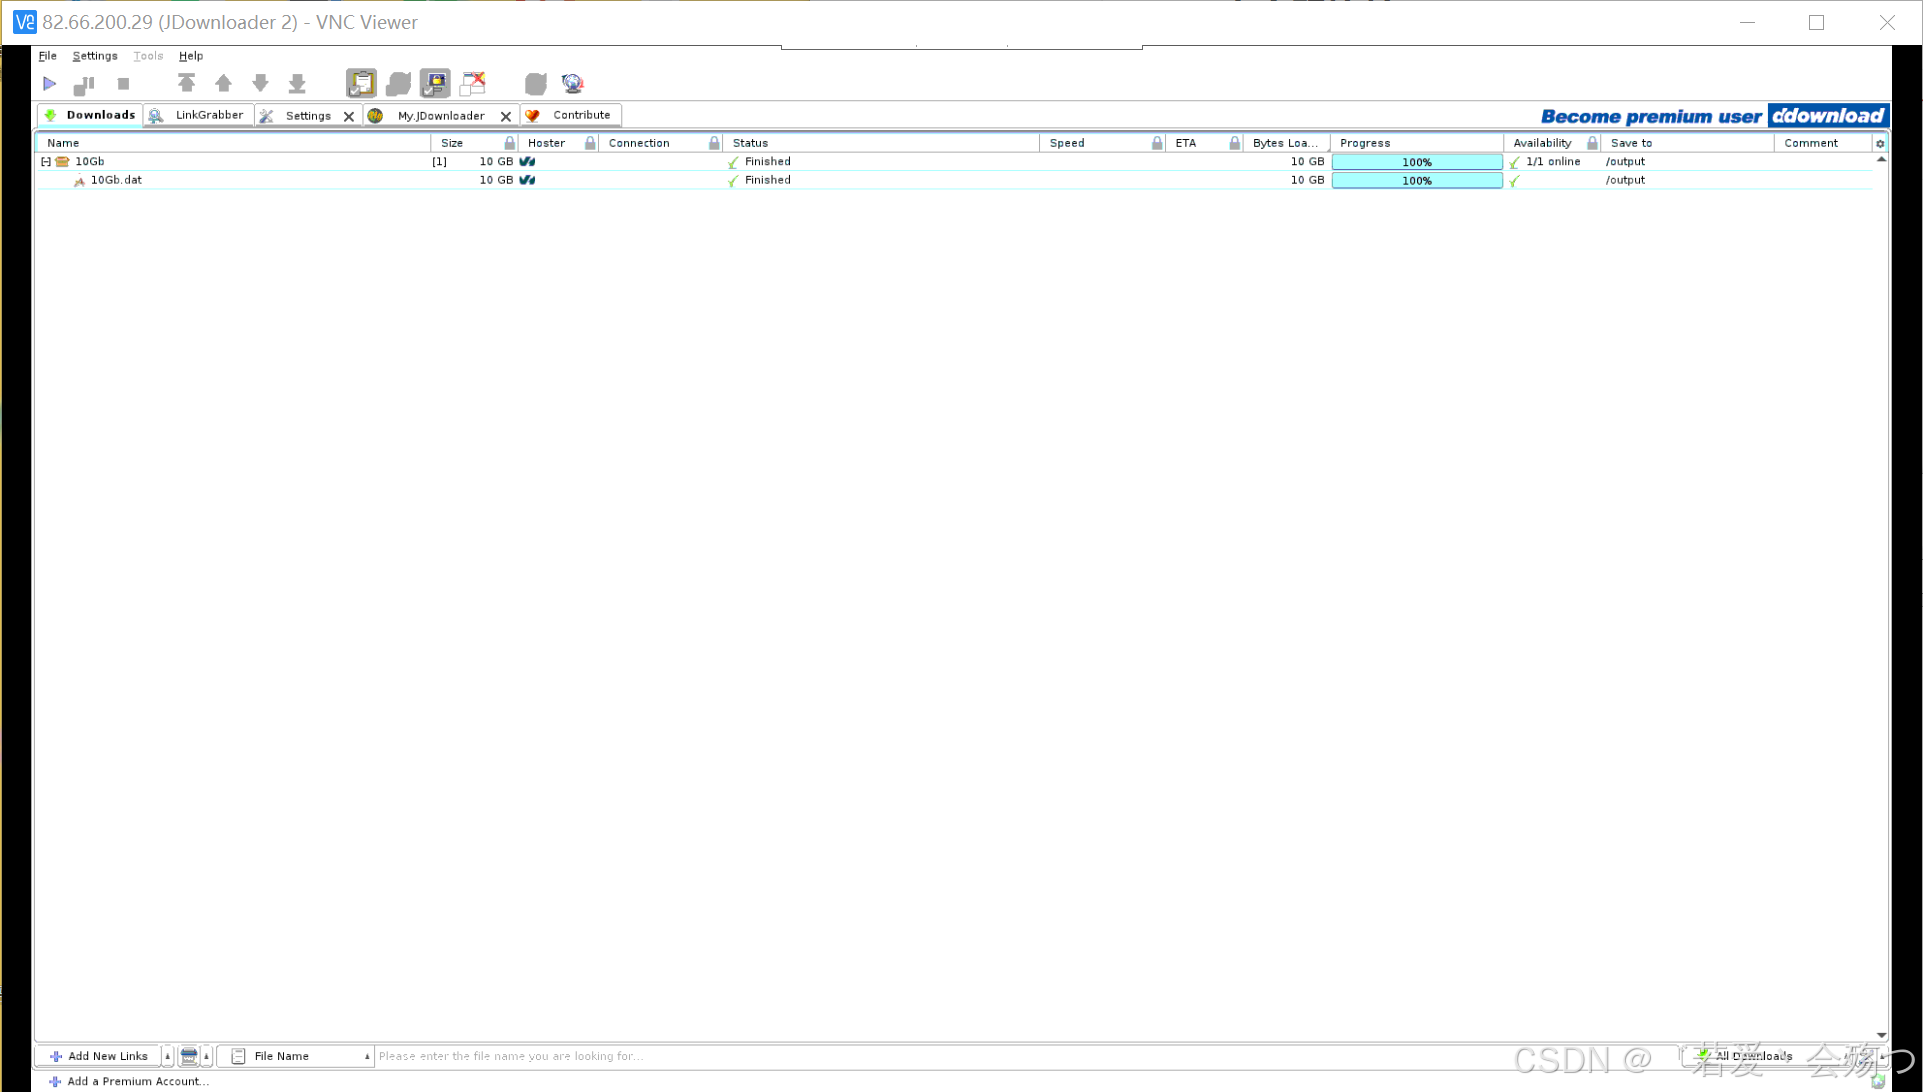Viewport: 1923px width, 1092px height.
Task: Click the Add New Links button
Action: point(99,1056)
